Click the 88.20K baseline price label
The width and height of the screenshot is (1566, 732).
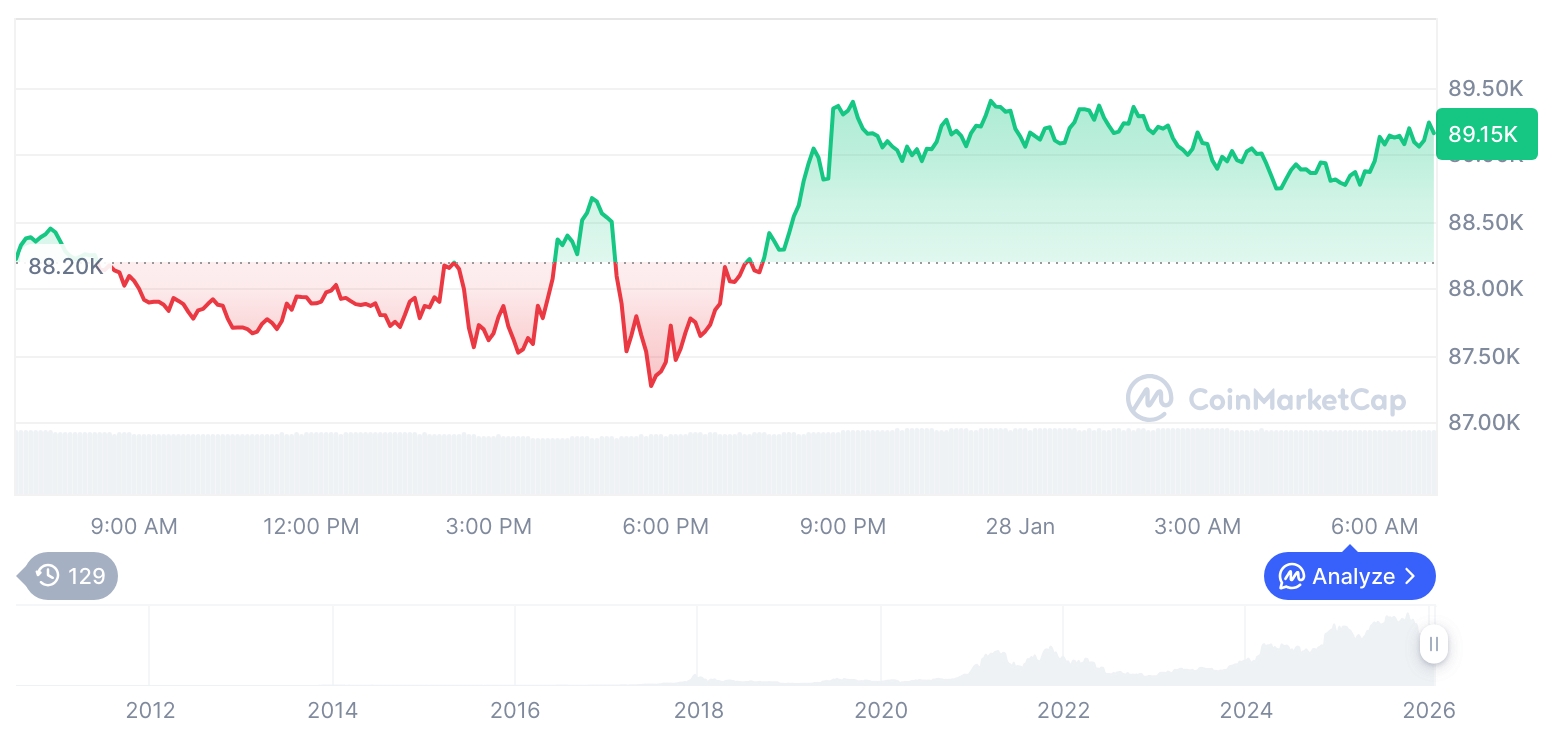pyautogui.click(x=66, y=266)
